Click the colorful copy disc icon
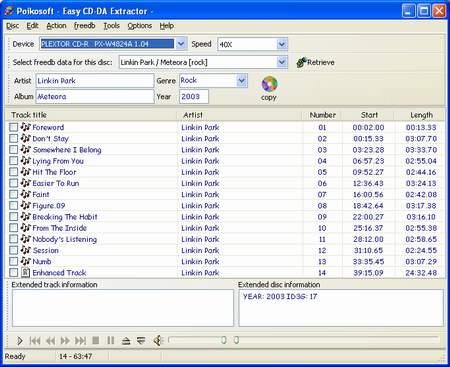Image resolution: width=450 pixels, height=367 pixels. coord(269,84)
